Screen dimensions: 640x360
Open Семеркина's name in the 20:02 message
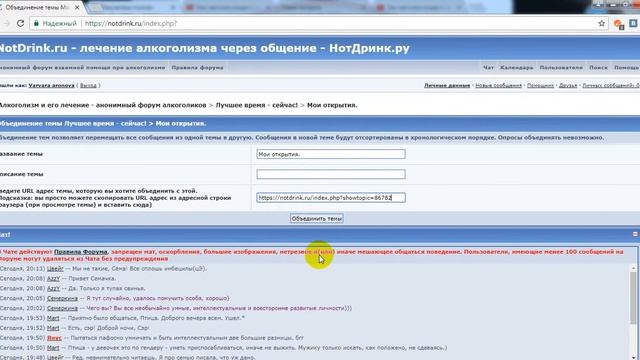[x=62, y=308]
